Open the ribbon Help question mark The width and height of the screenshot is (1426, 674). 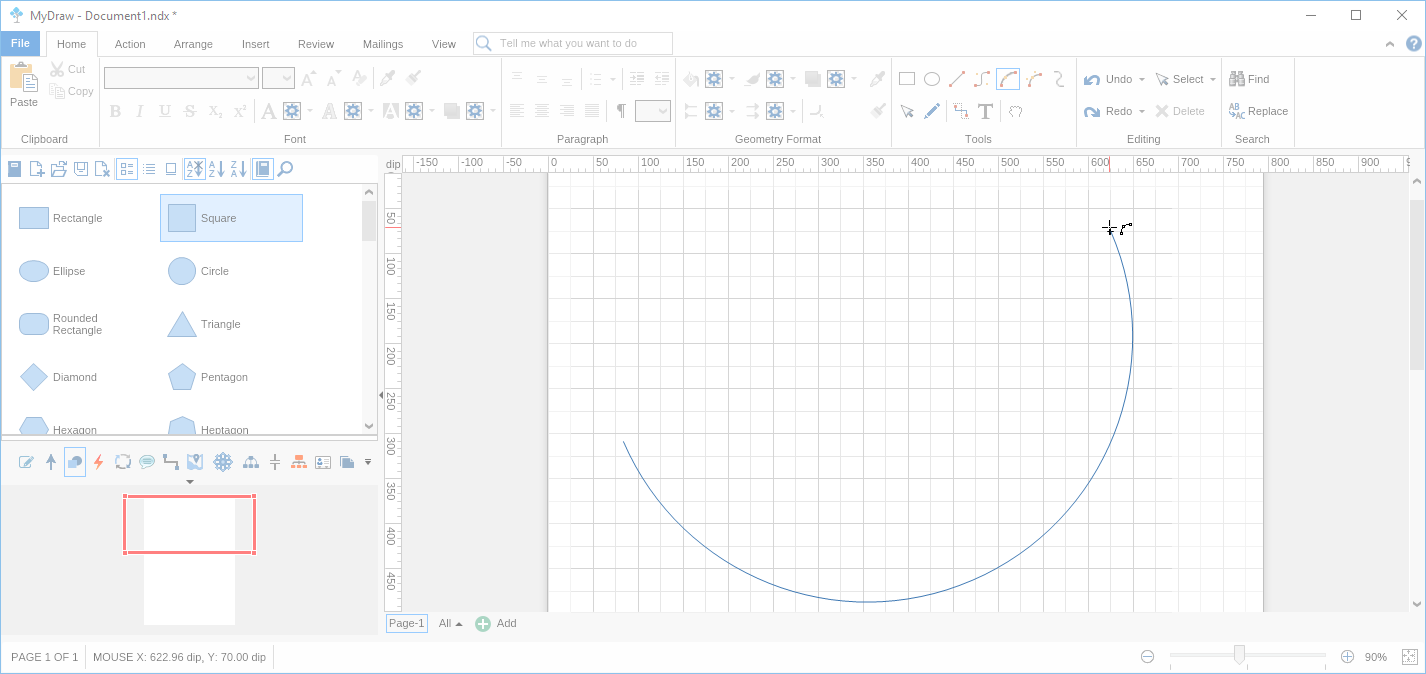click(1414, 44)
